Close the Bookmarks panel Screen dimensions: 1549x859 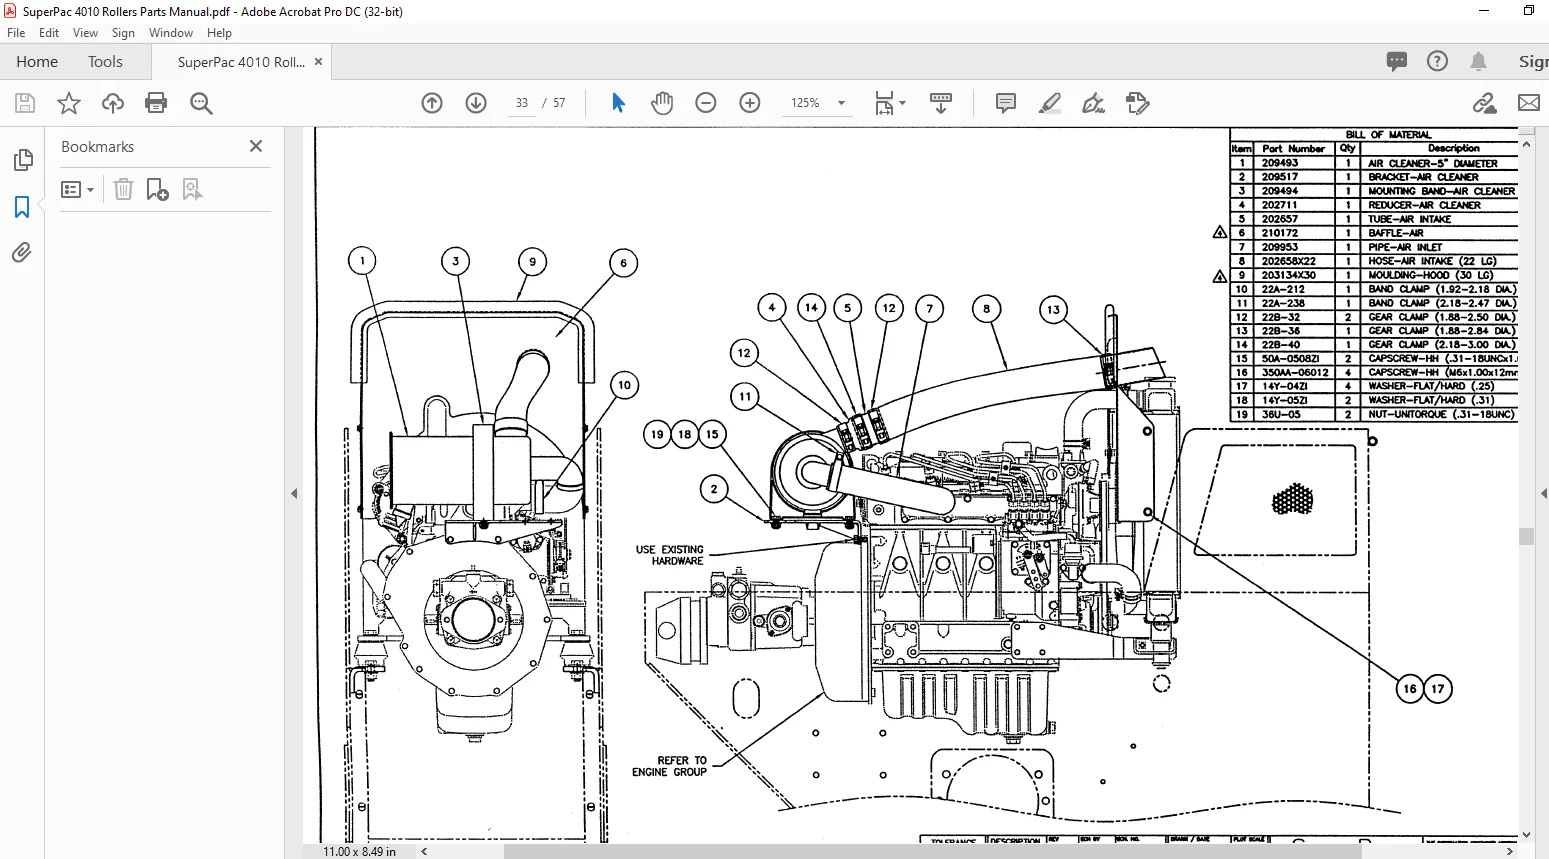click(256, 146)
